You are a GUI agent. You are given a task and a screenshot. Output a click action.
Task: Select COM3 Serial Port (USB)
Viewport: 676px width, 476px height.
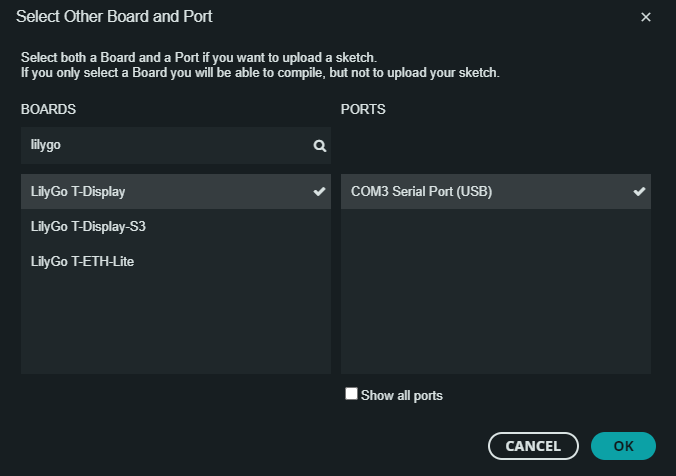point(496,191)
